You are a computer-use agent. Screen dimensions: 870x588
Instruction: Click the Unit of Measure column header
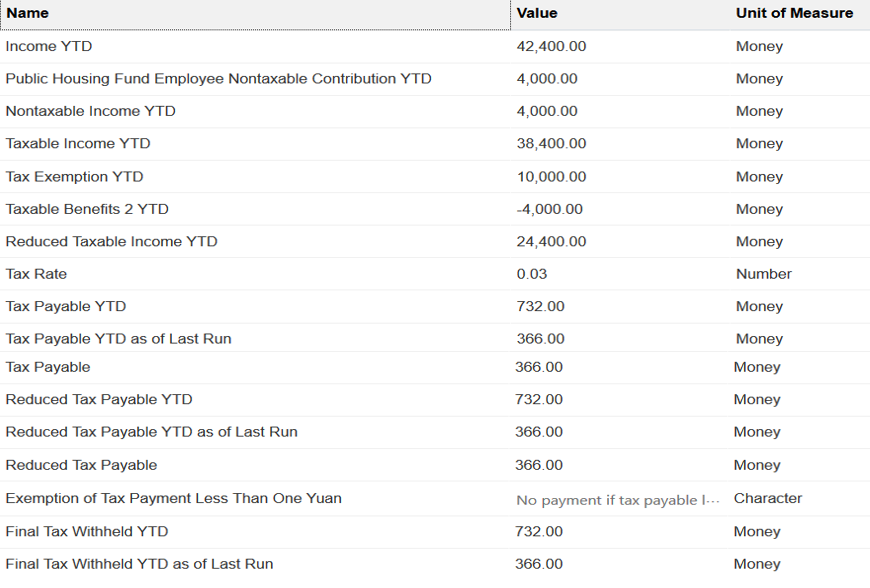click(x=794, y=13)
